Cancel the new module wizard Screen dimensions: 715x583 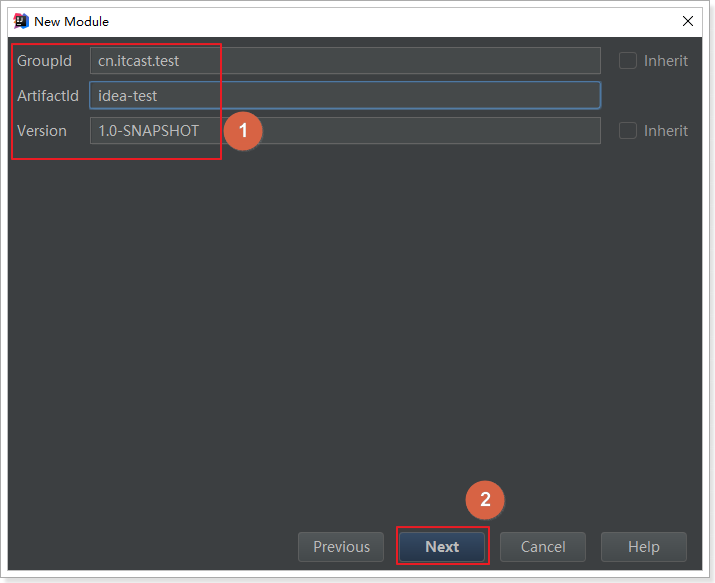coord(543,547)
